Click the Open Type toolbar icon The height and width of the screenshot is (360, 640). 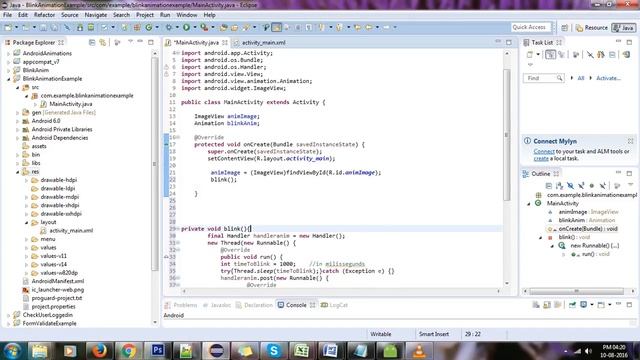[224, 27]
